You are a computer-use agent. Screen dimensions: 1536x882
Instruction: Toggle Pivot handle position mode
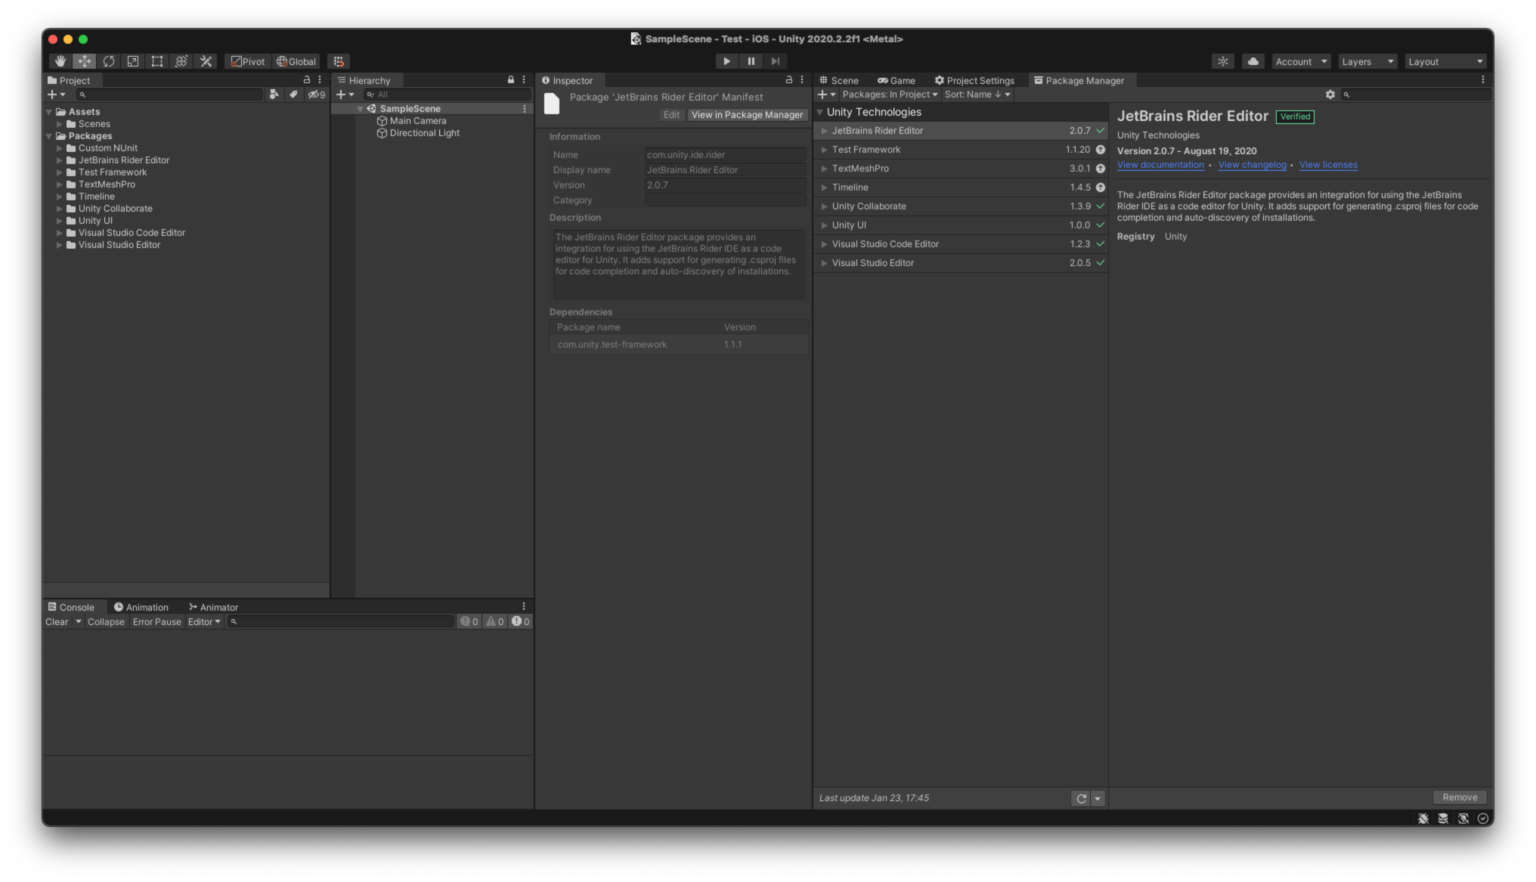tap(247, 61)
